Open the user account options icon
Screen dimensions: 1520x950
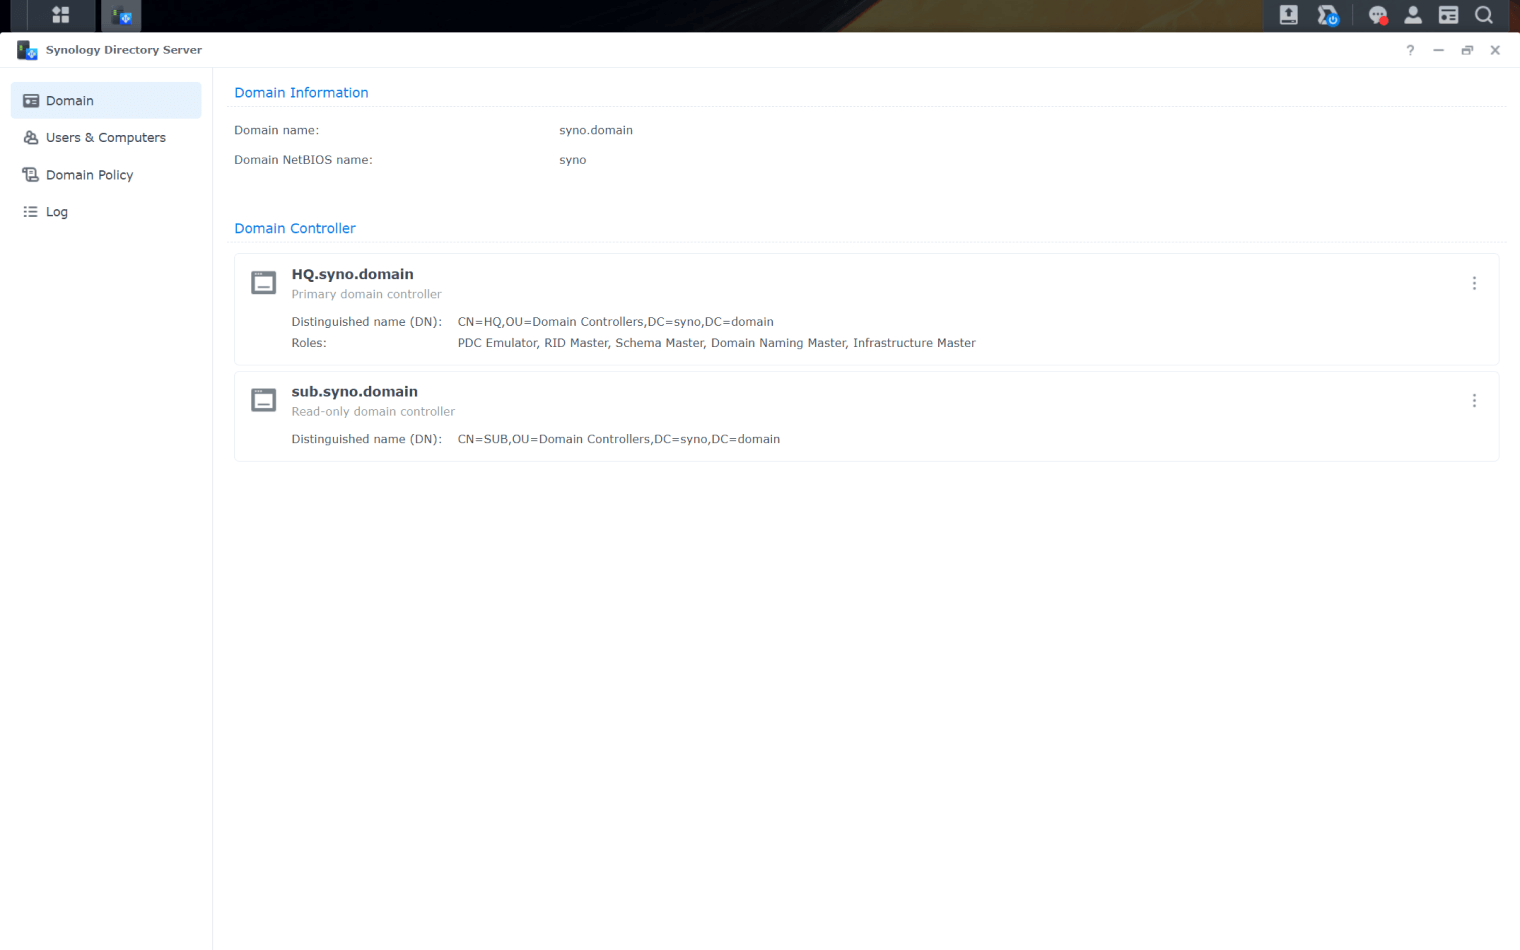(1413, 15)
